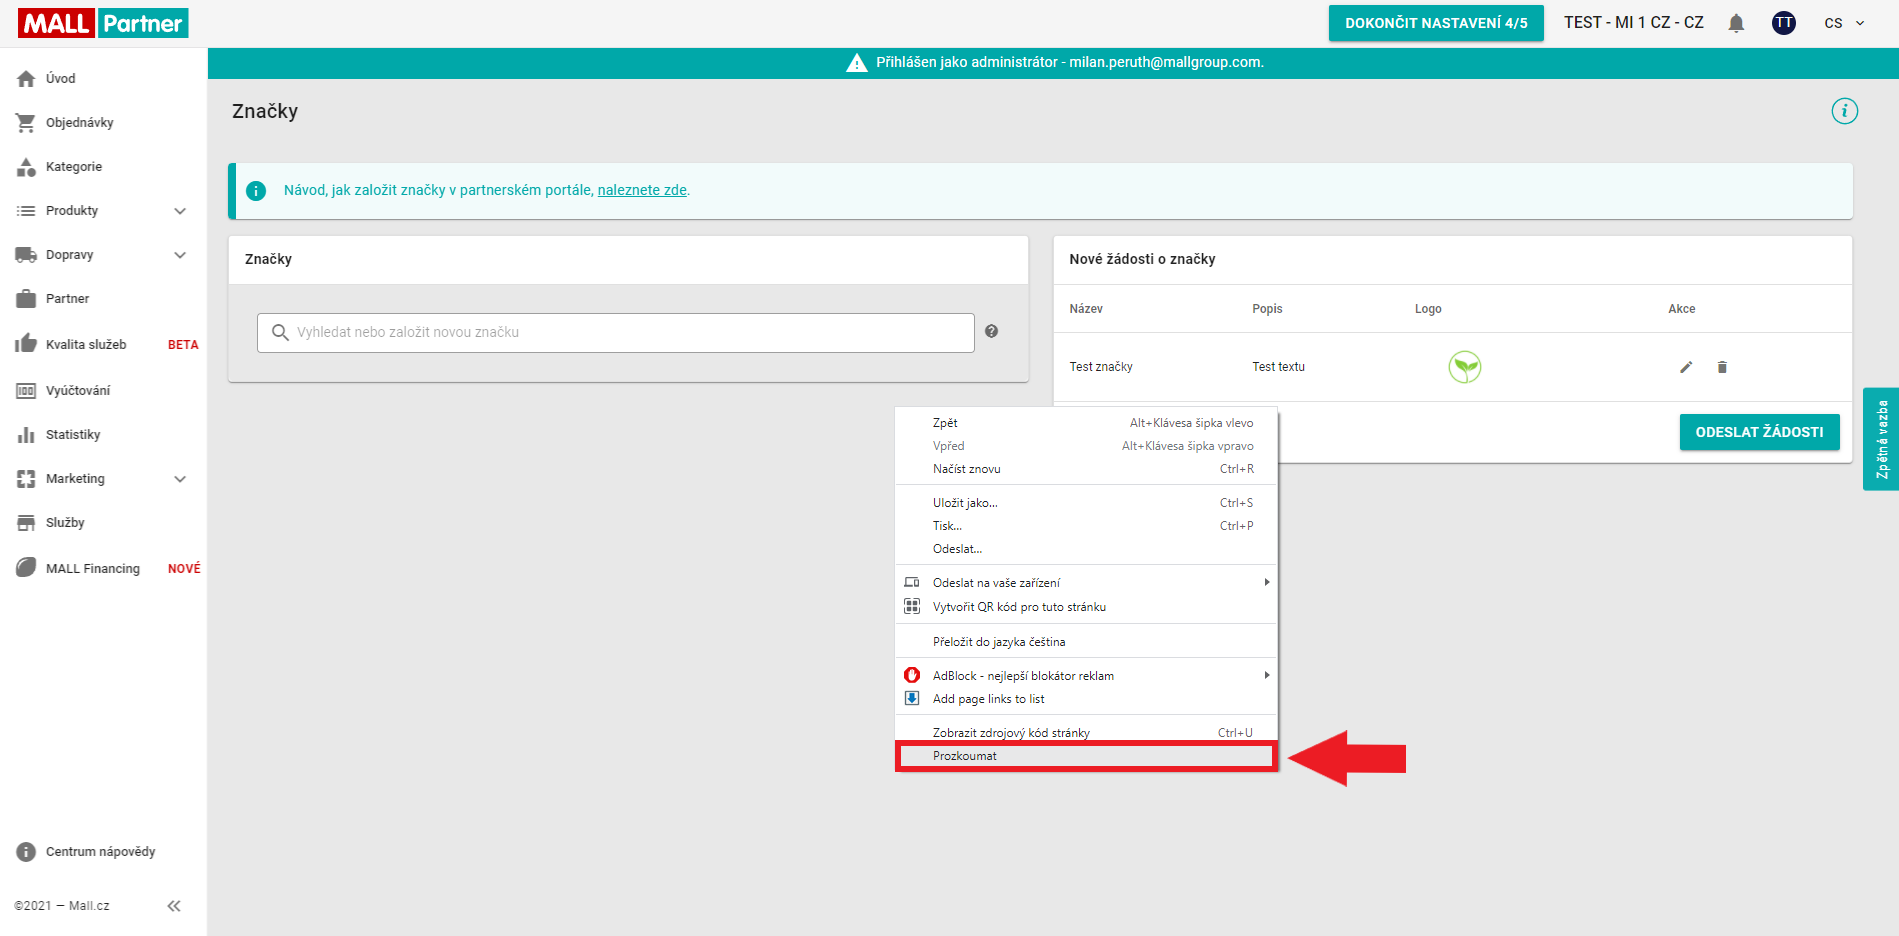Click the QR code icon in the context menu

(911, 606)
